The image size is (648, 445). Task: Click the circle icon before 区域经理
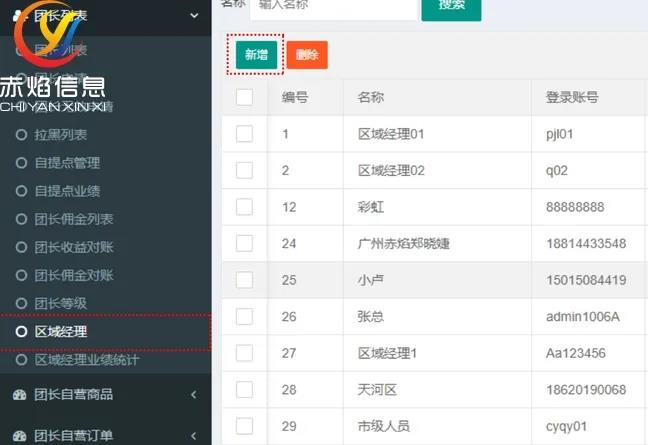(21, 331)
